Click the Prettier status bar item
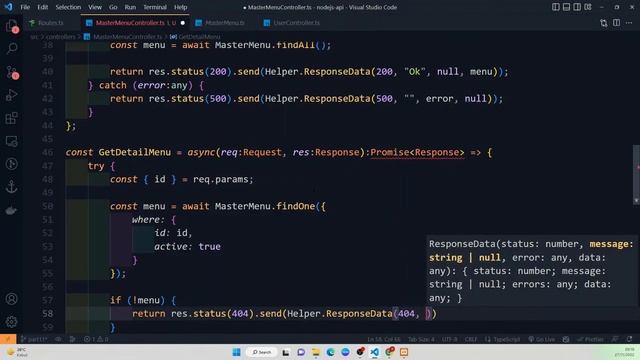This screenshot has width=640, height=360. pos(591,339)
